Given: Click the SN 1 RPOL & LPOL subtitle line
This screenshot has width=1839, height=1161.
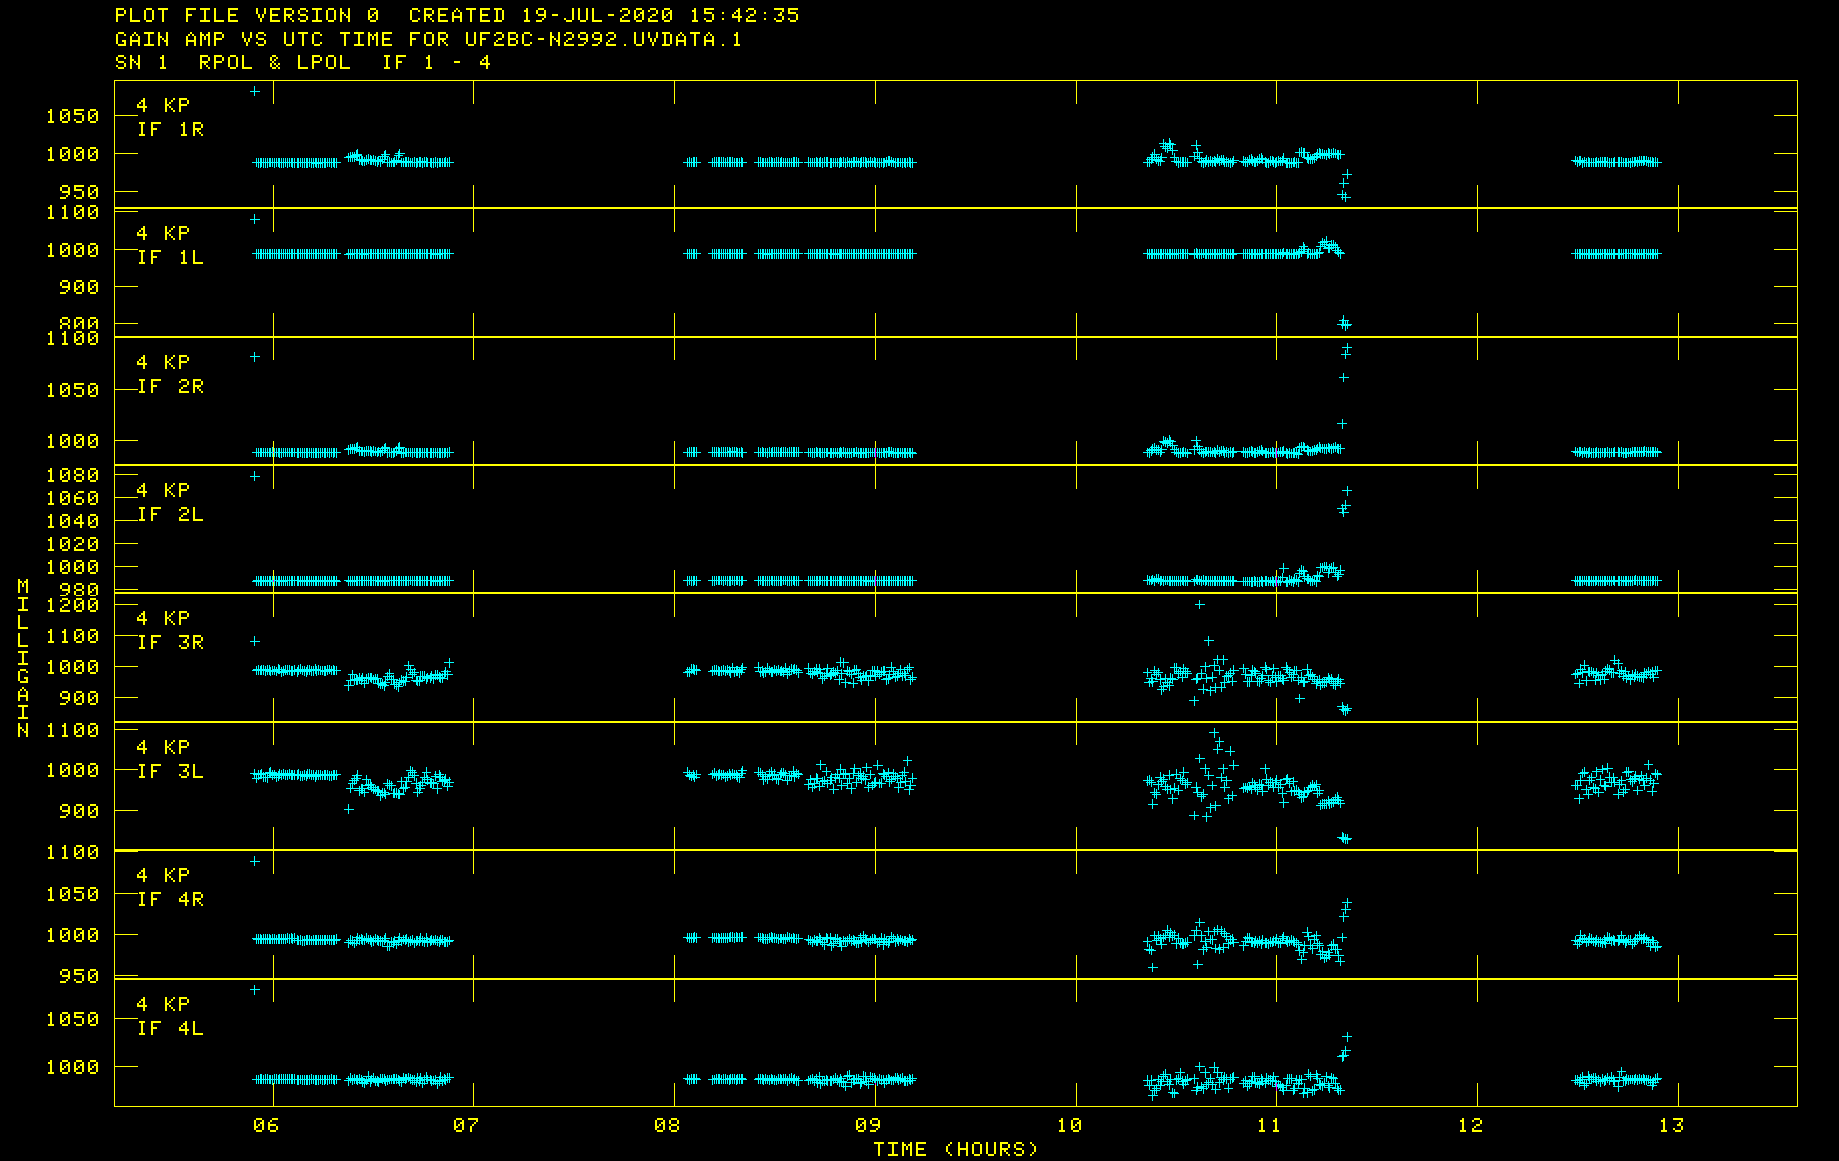Looking at the screenshot, I should (x=303, y=62).
